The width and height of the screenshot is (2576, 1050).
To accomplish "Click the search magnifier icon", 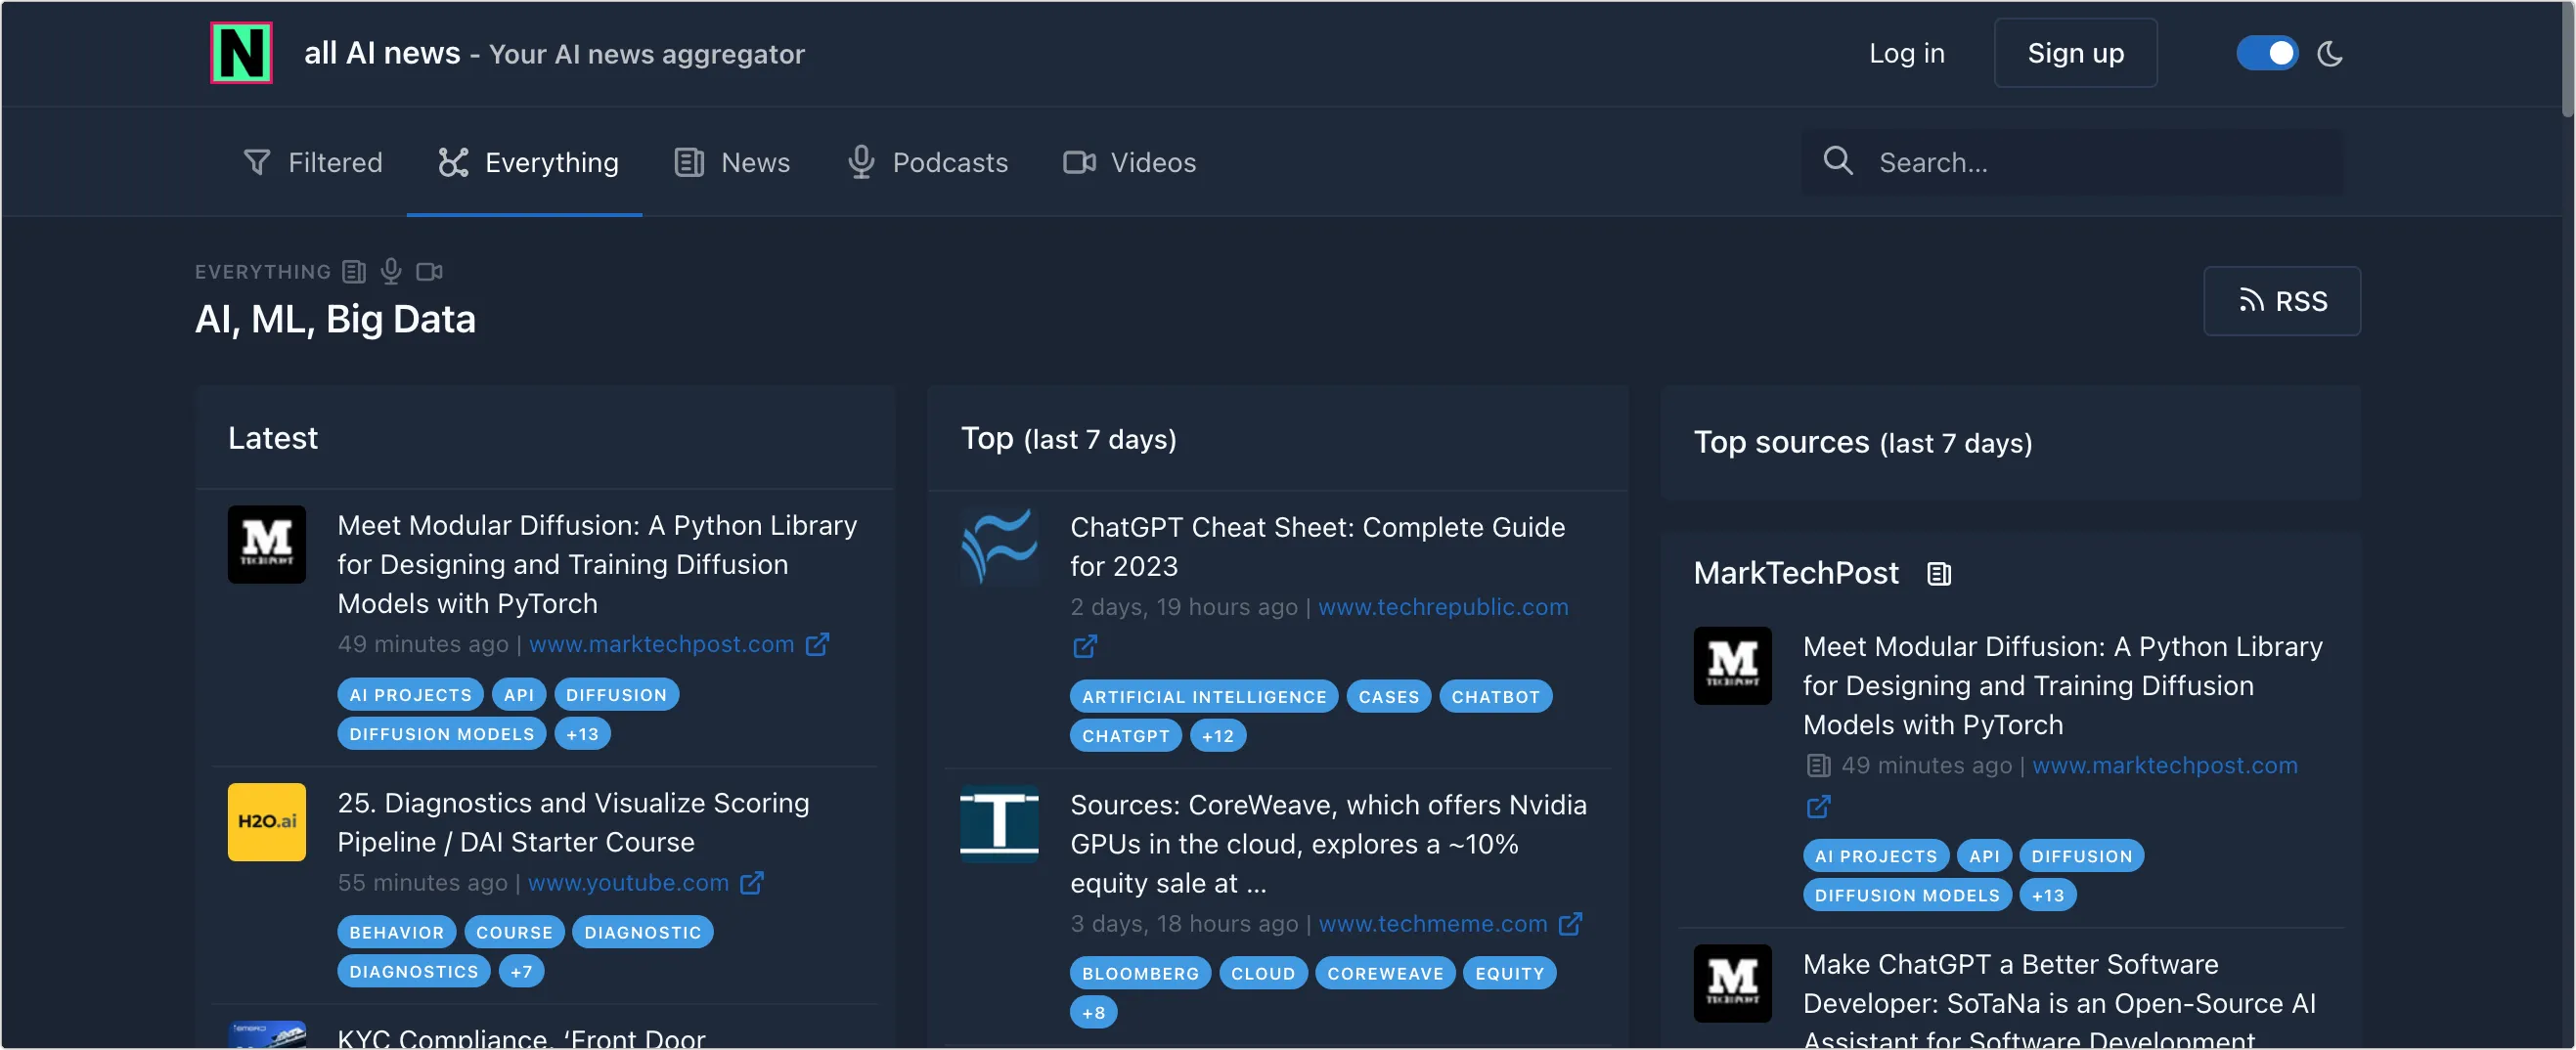I will 1838,161.
